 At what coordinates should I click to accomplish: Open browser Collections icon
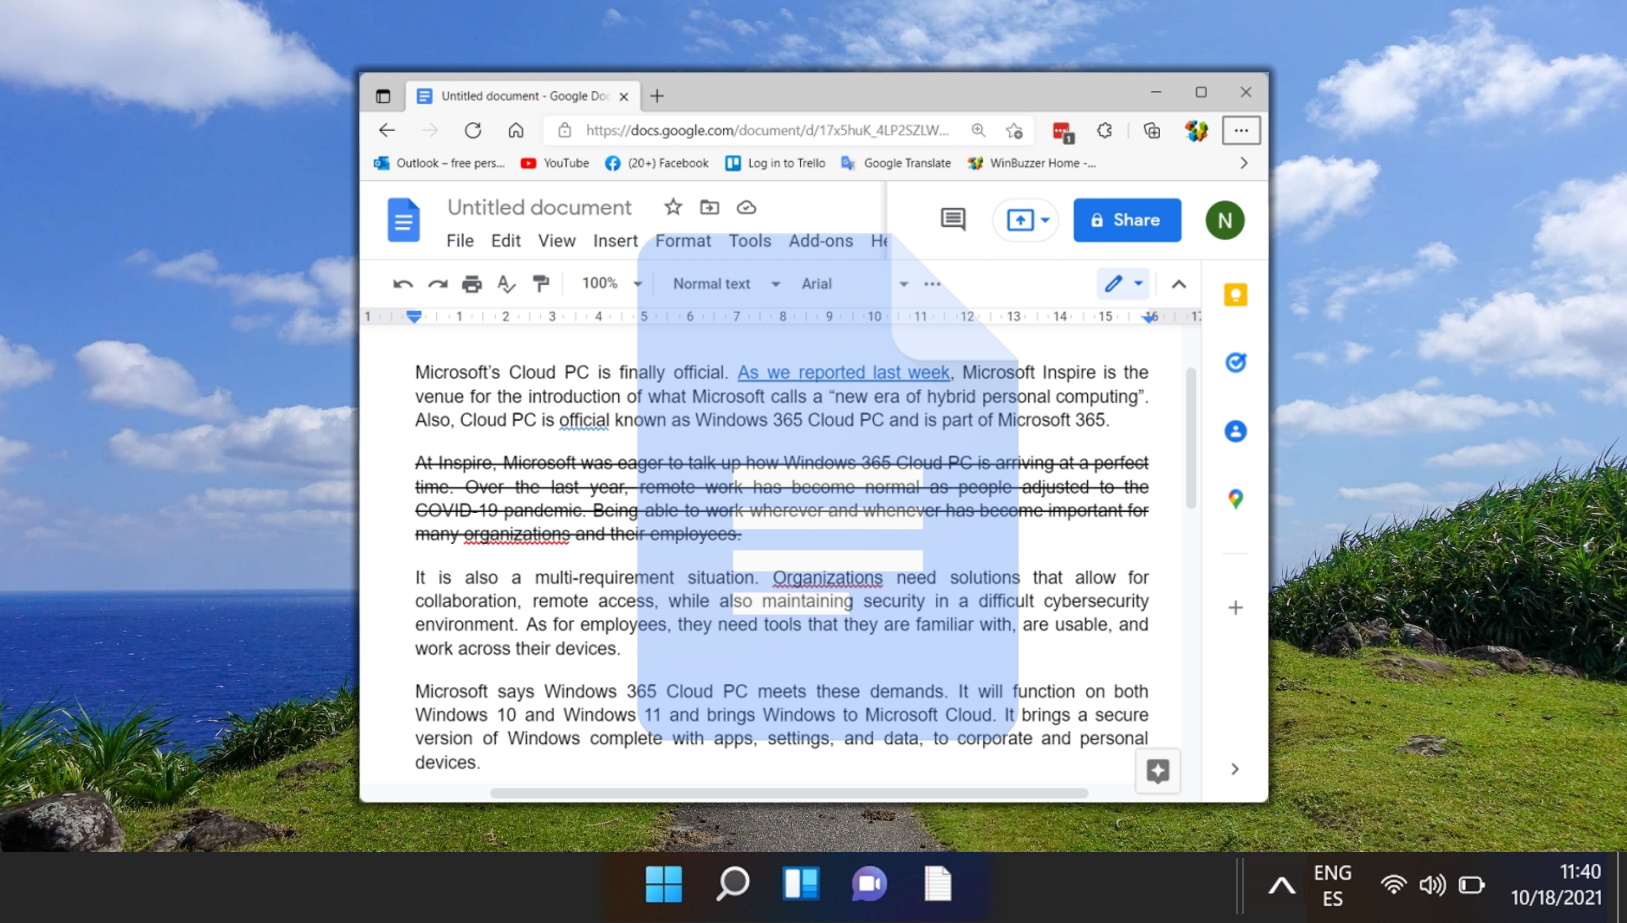pos(1152,130)
